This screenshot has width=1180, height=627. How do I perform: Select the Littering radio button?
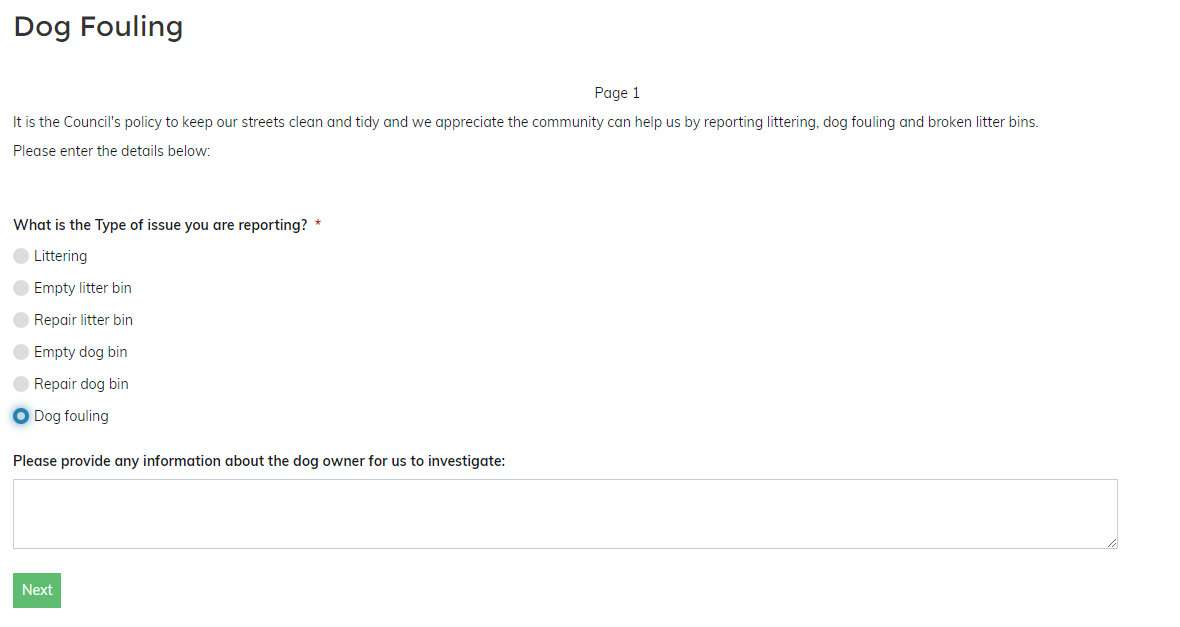tap(21, 256)
